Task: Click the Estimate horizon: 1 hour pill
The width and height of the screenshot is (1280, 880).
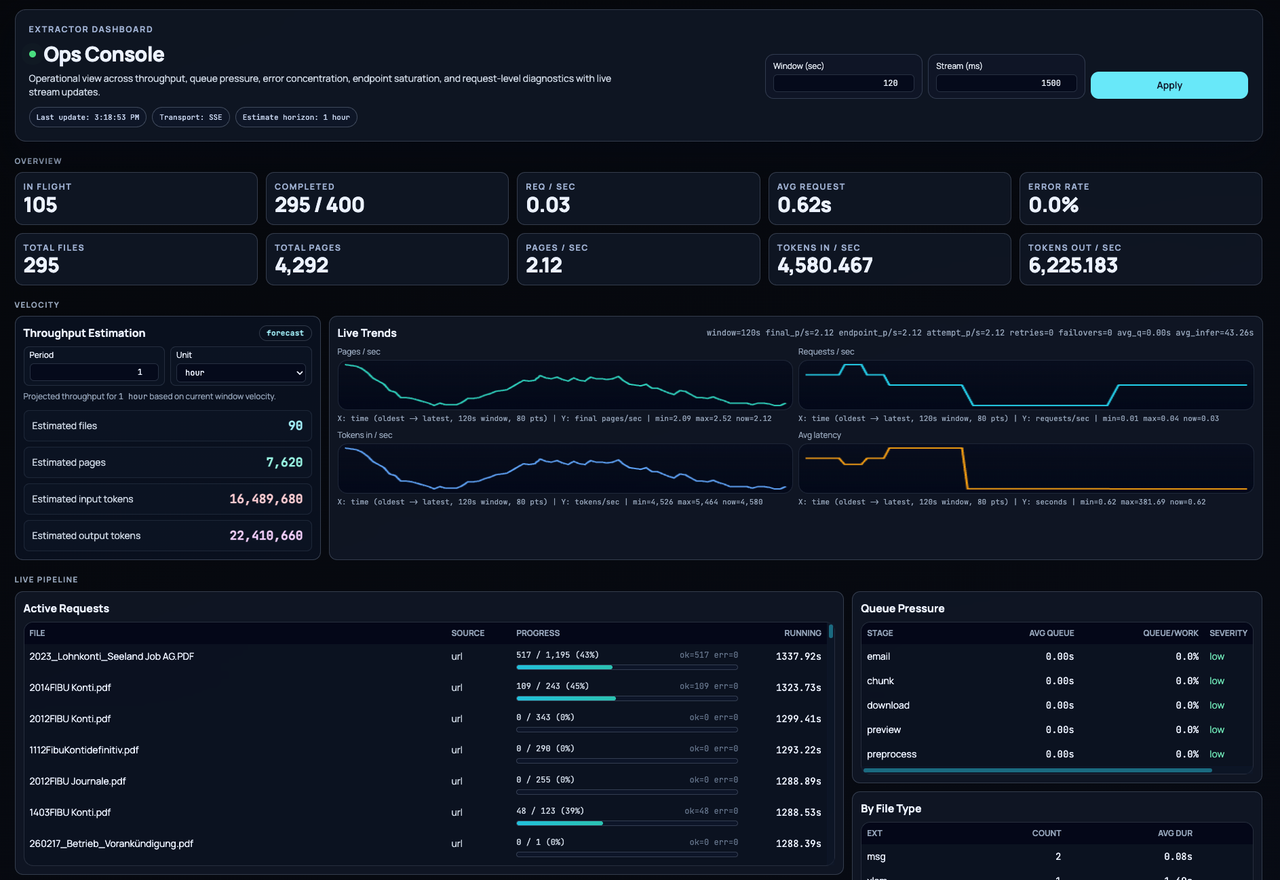Action: [x=296, y=116]
